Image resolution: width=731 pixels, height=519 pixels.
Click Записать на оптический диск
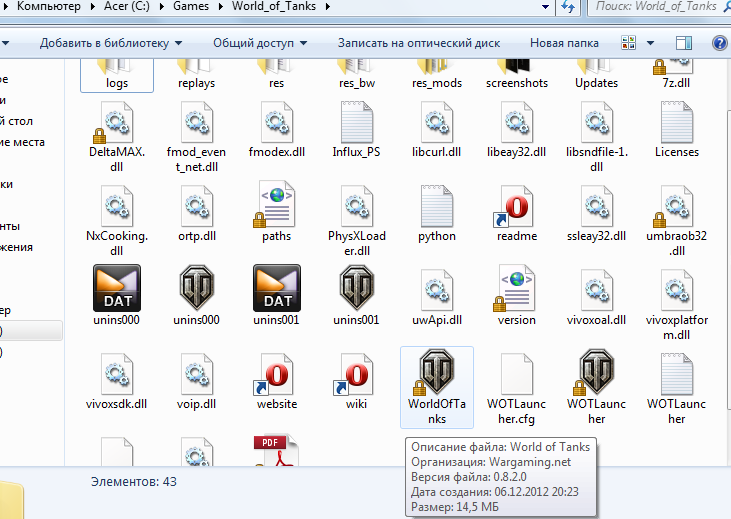[419, 43]
